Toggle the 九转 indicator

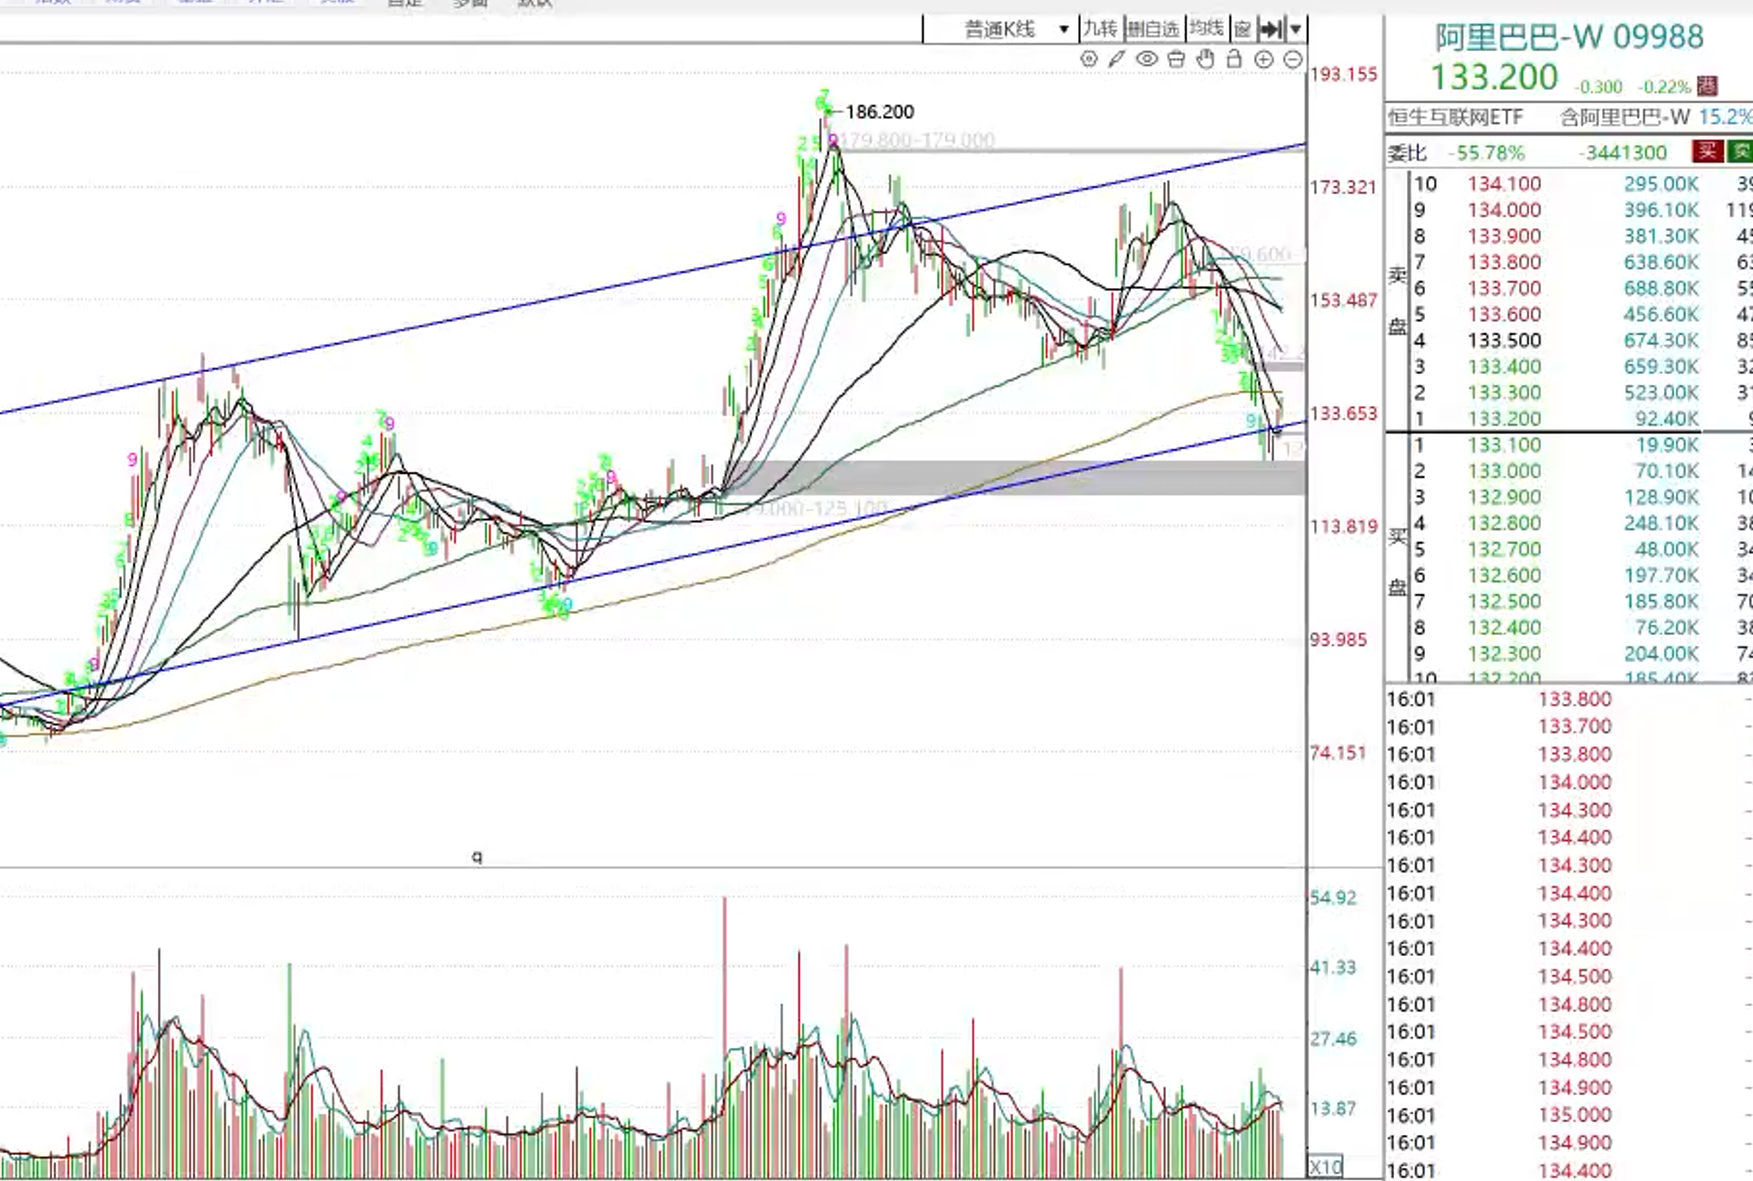coord(1101,29)
